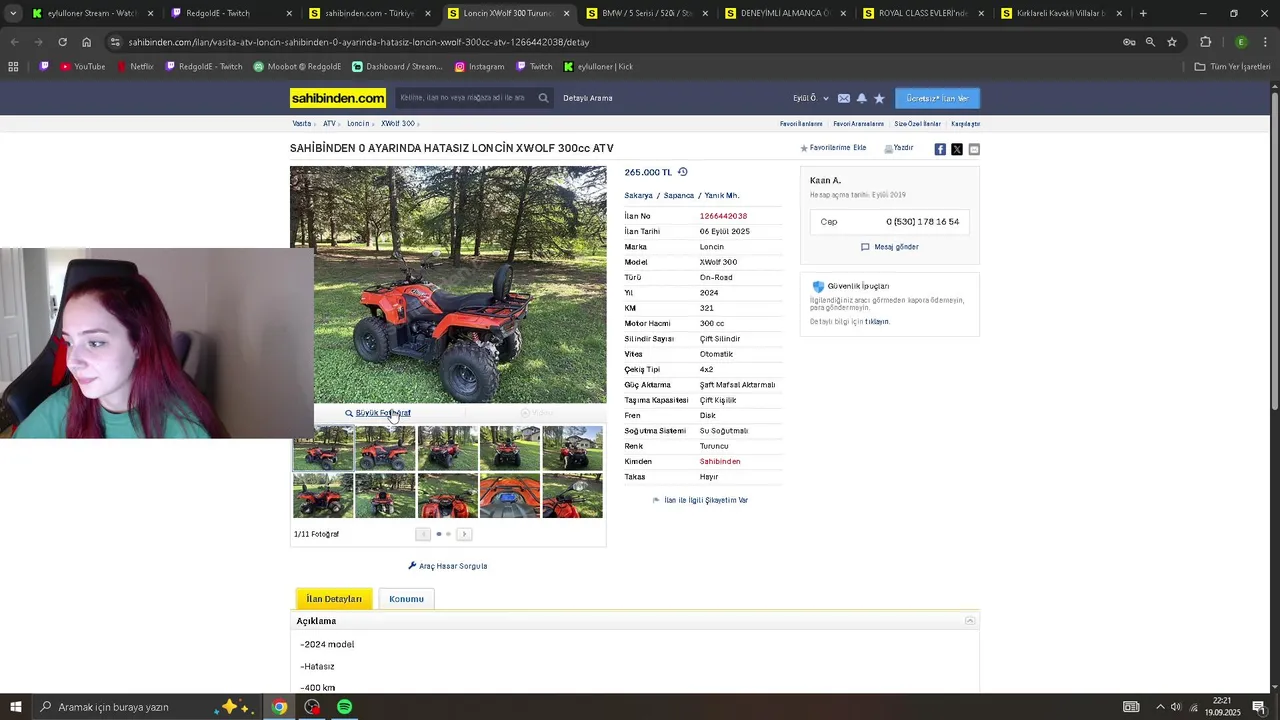
Task: Open the Windows Start menu
Action: 15,707
